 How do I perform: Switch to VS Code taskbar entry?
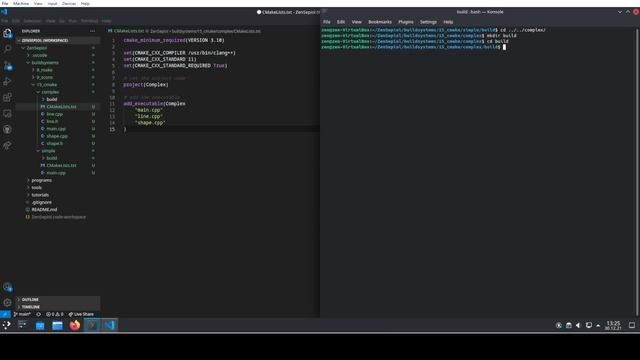click(x=109, y=325)
